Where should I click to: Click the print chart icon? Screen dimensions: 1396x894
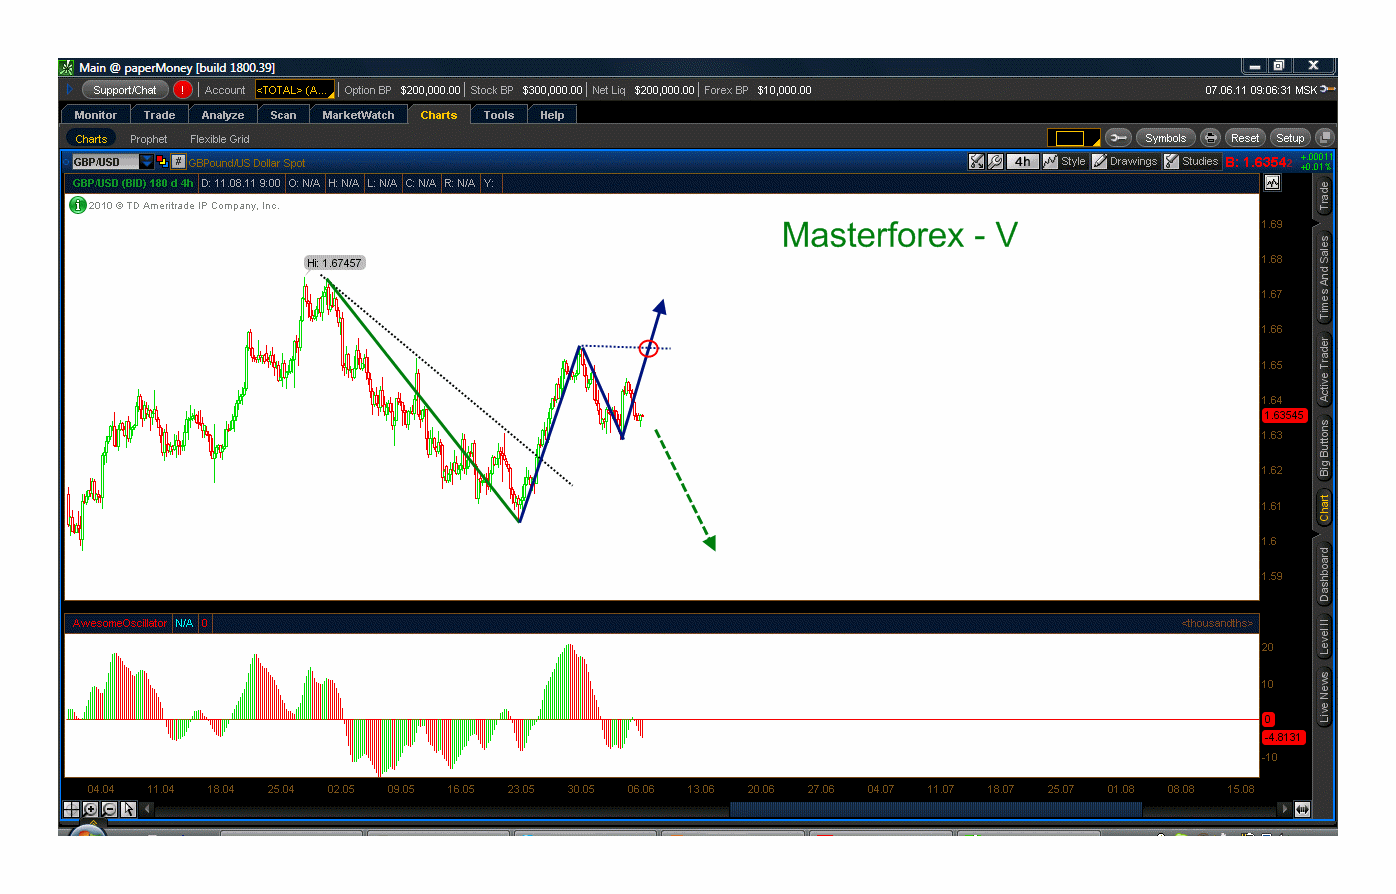coord(1210,138)
